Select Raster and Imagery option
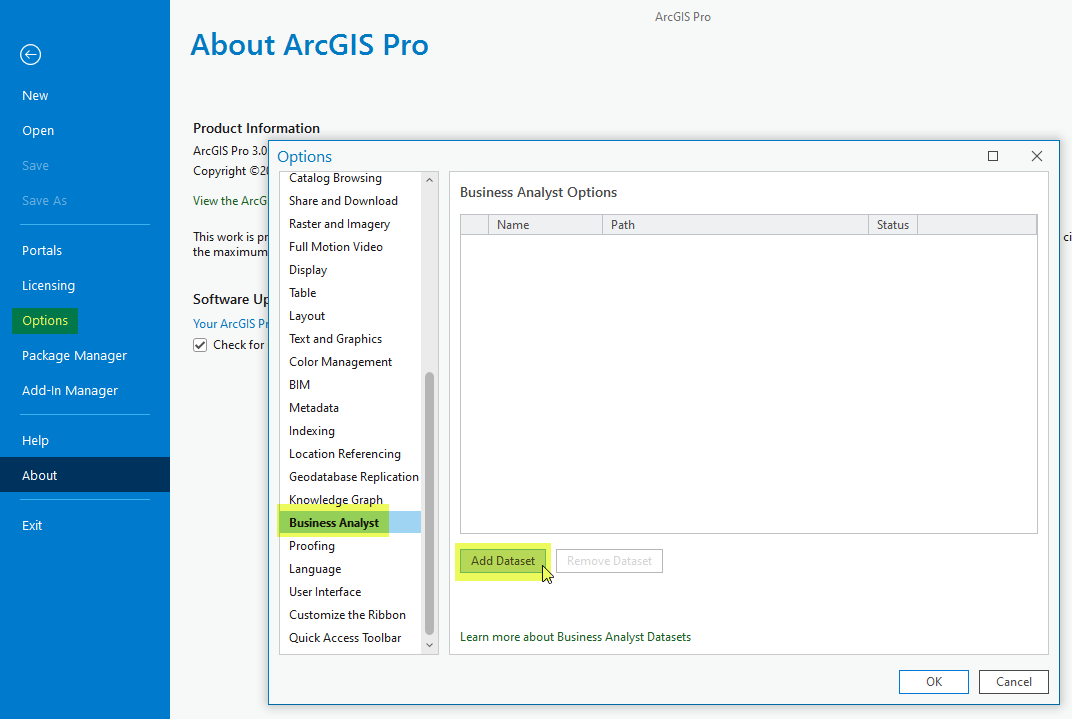The height and width of the screenshot is (719, 1072). 339,224
